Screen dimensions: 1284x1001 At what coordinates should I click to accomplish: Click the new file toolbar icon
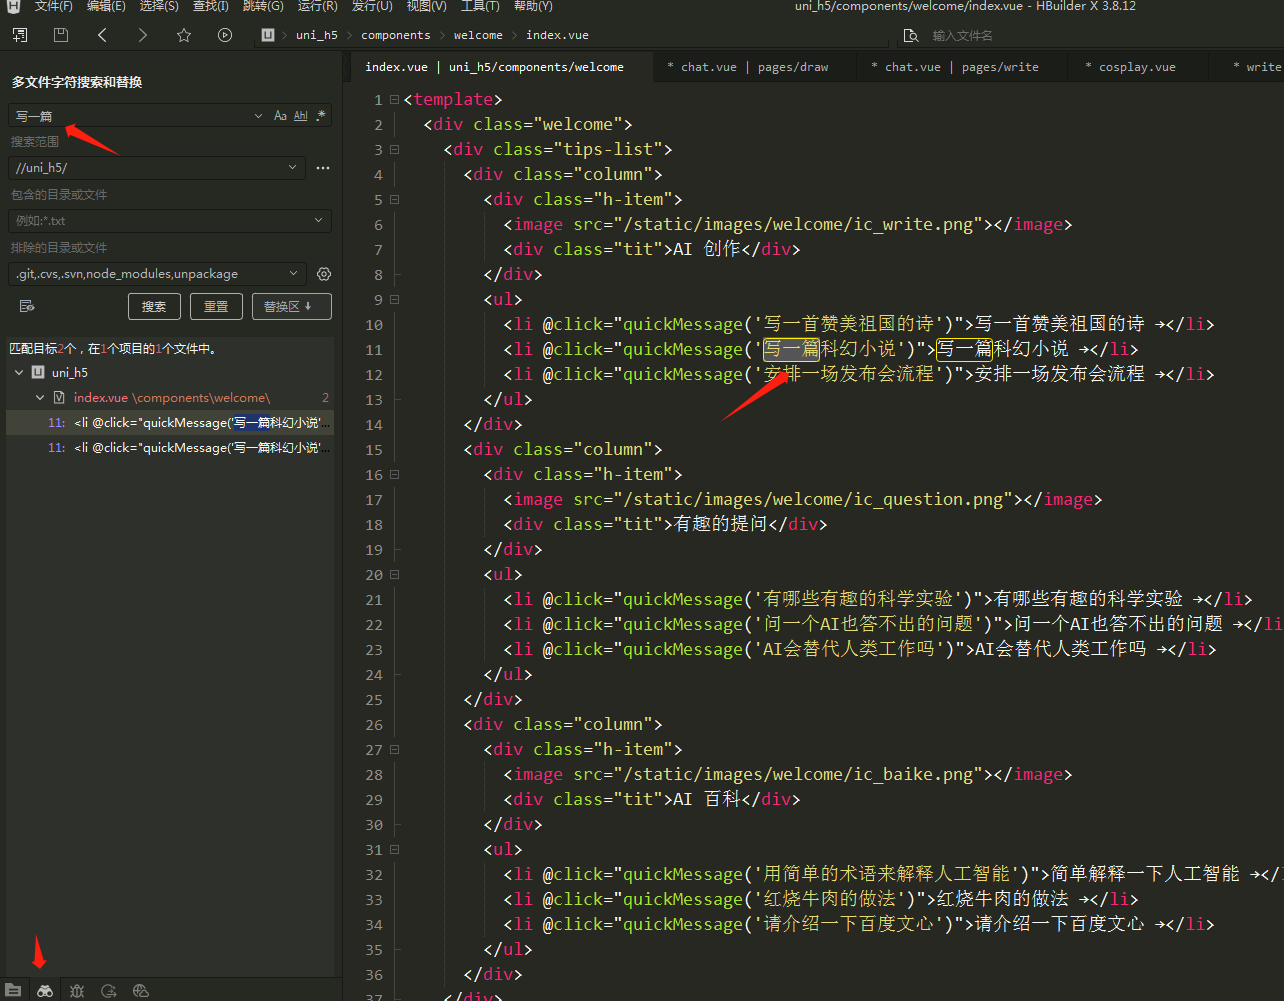20,35
